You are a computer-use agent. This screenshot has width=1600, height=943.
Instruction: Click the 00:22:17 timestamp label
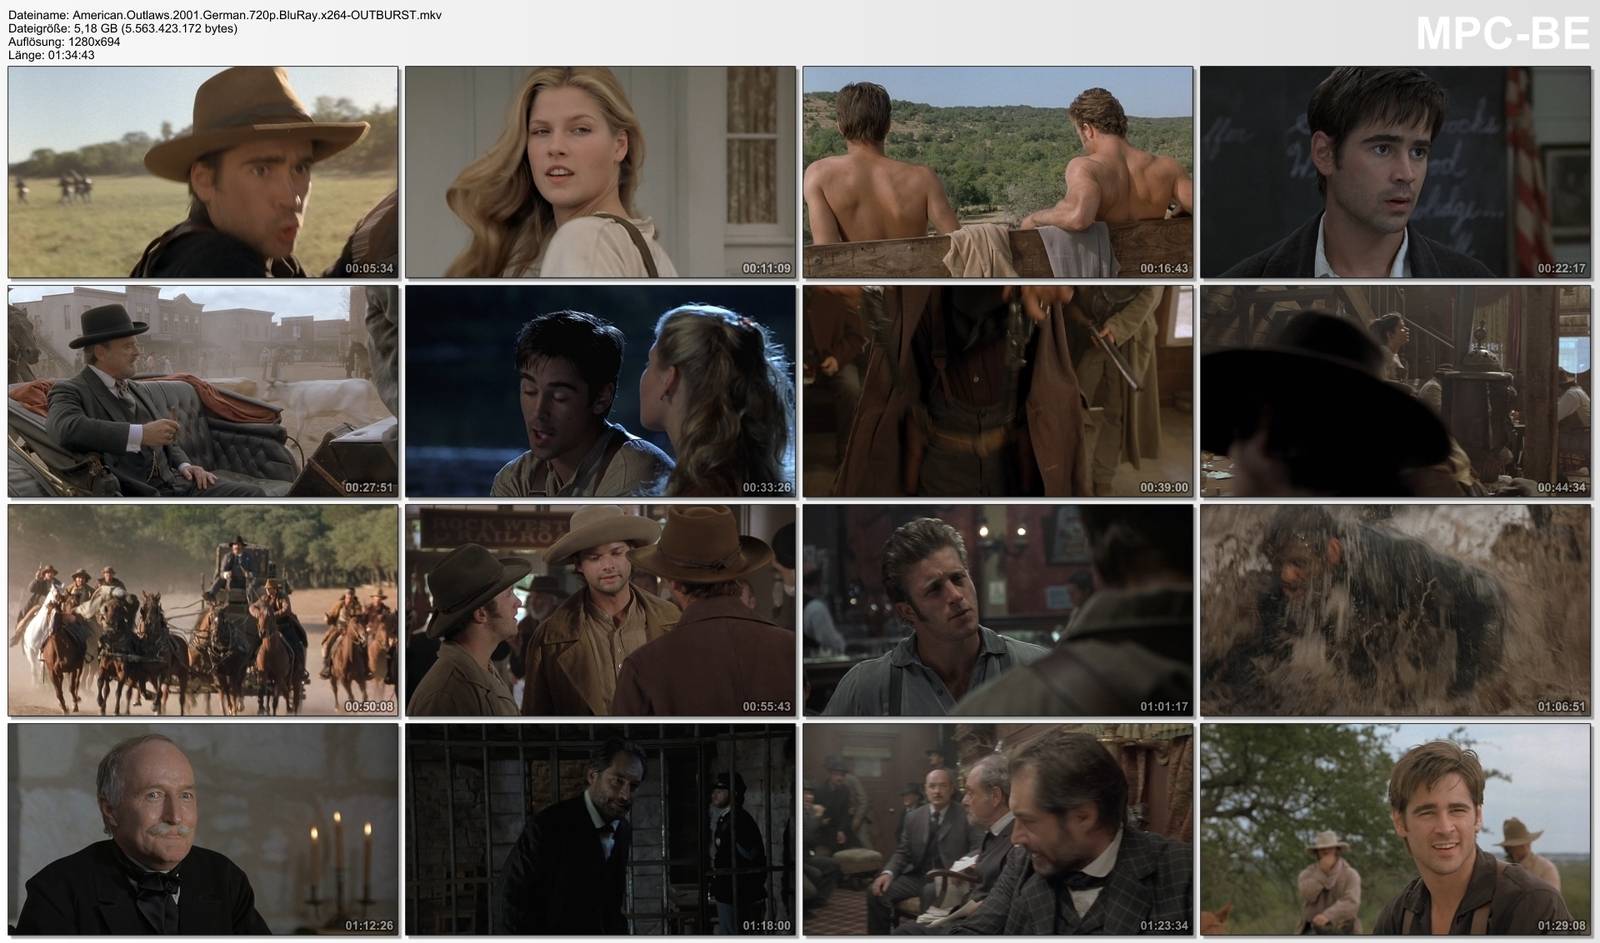coord(1562,268)
